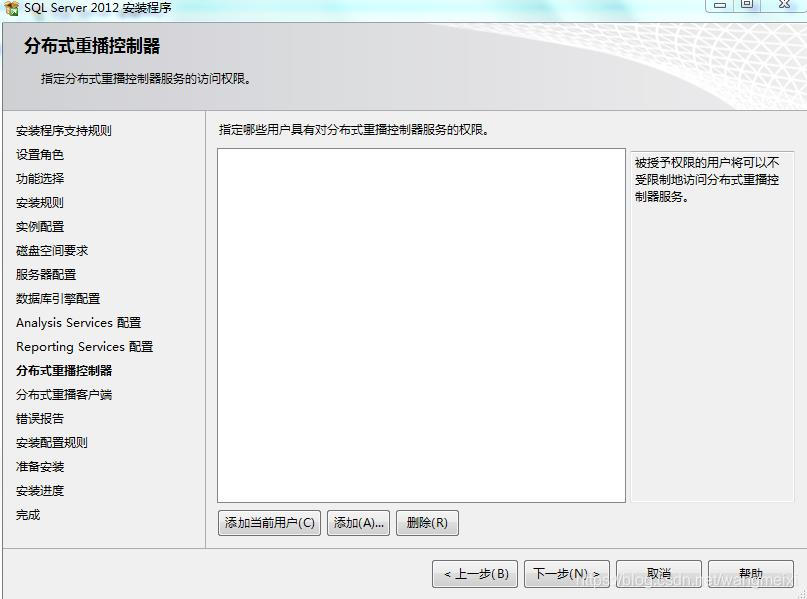Click subtitle 指定分布式重播控制器服务的访问权限
This screenshot has width=807, height=599.
pos(146,79)
